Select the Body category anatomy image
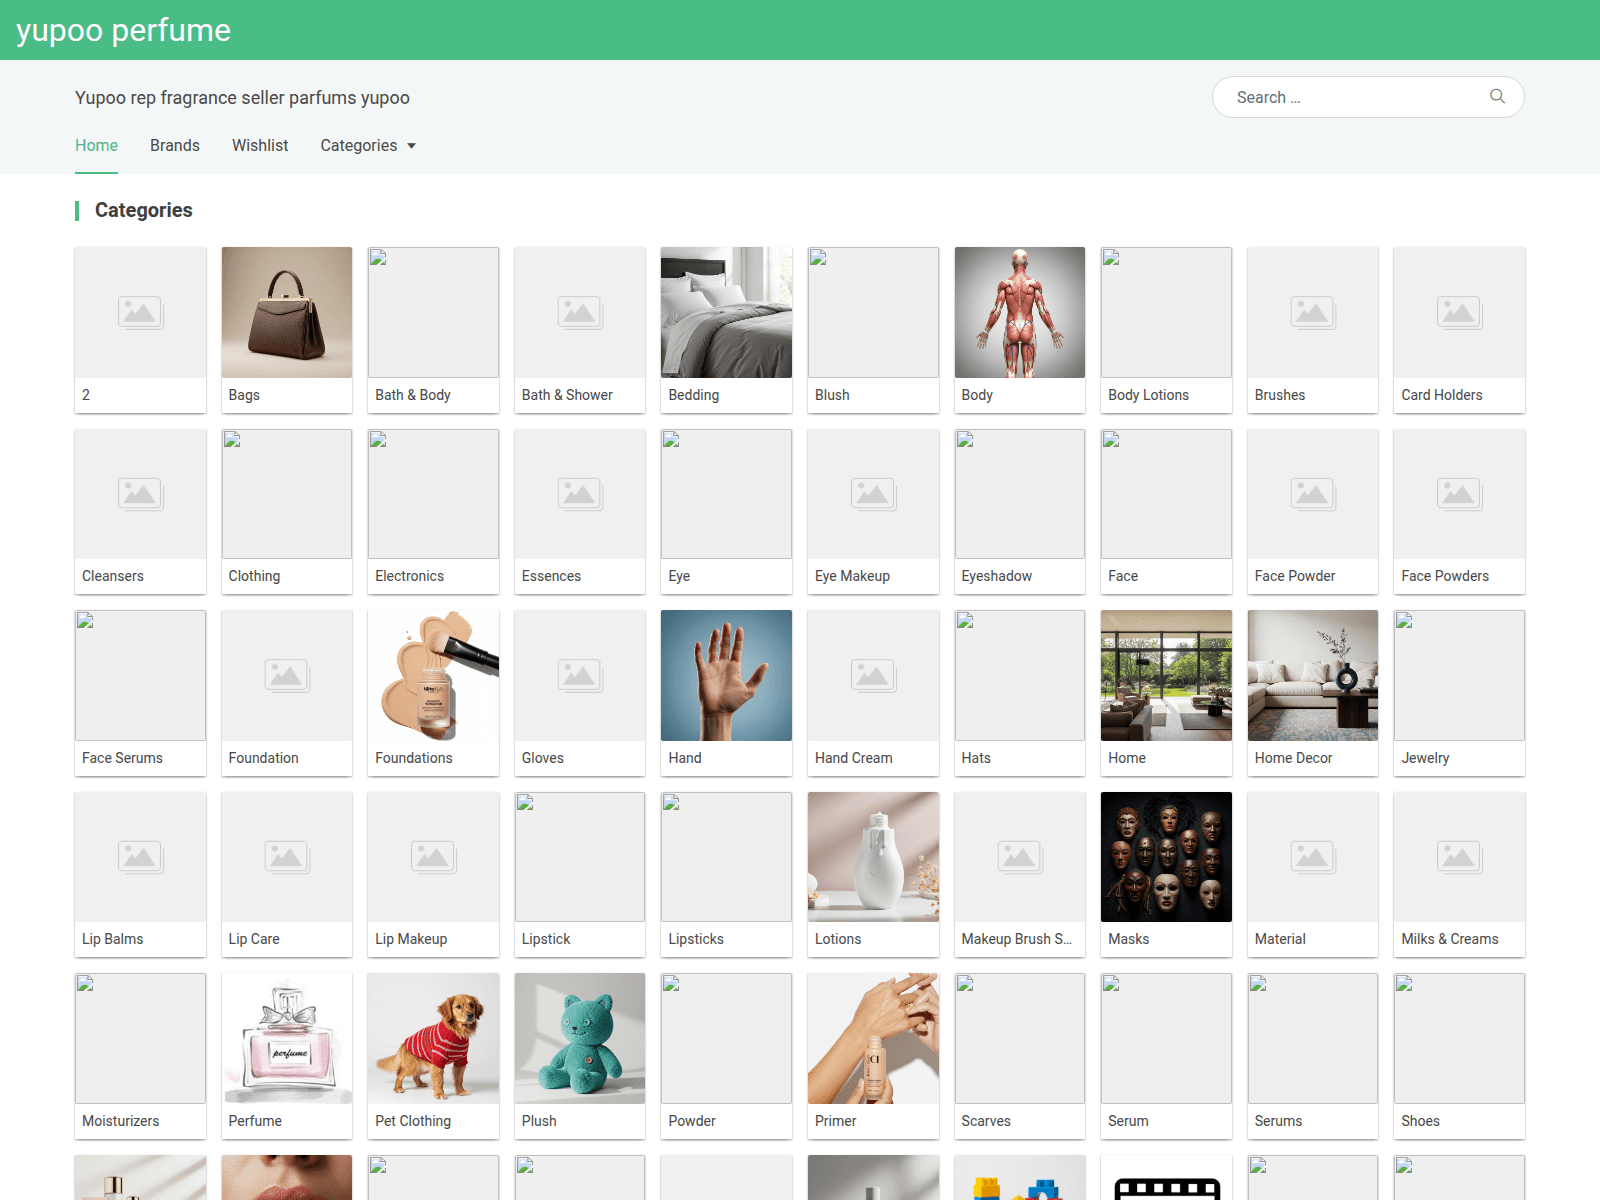The image size is (1600, 1200). click(x=1020, y=312)
